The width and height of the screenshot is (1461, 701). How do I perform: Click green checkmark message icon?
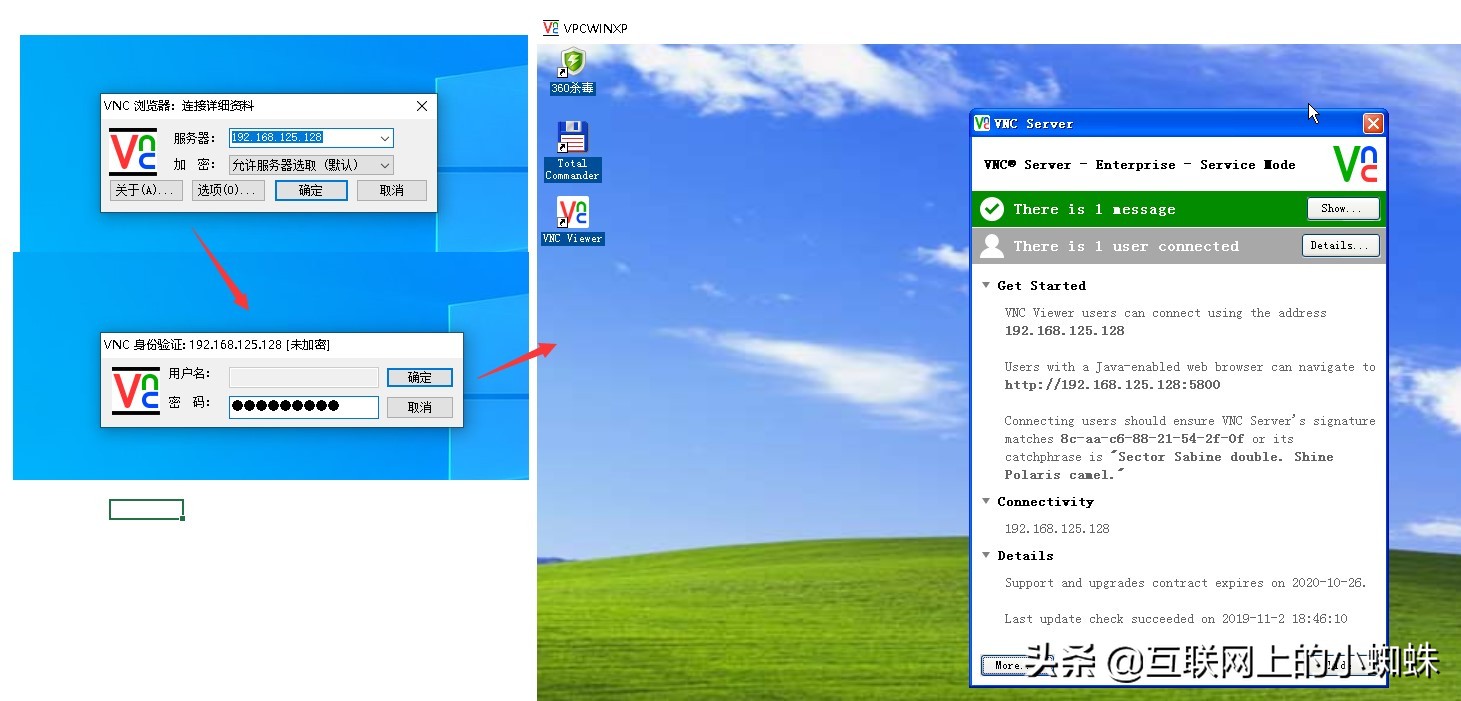point(992,209)
